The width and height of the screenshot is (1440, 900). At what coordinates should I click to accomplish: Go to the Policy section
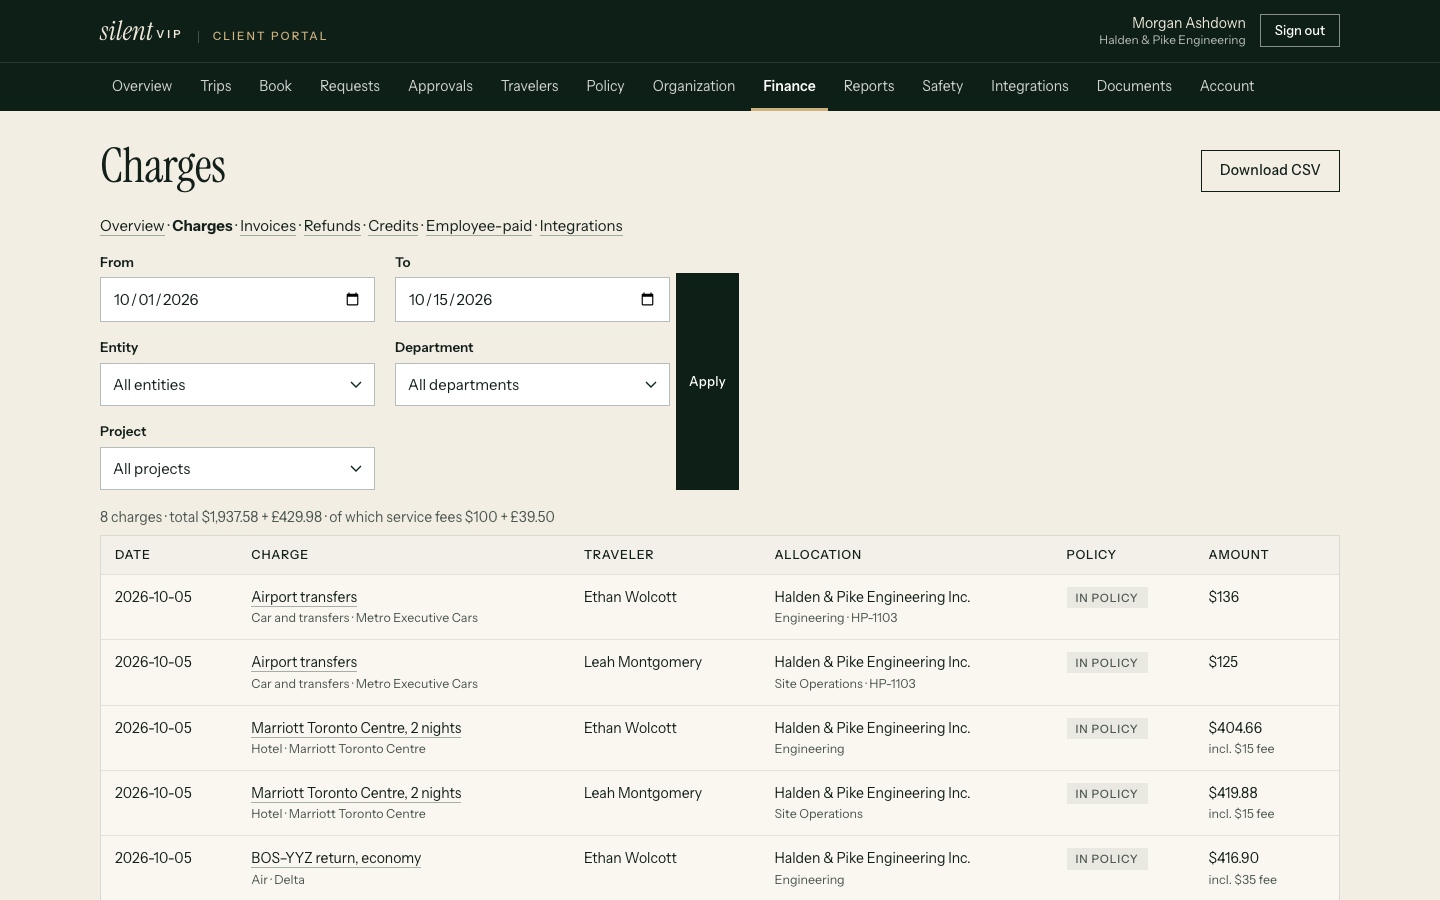605,86
